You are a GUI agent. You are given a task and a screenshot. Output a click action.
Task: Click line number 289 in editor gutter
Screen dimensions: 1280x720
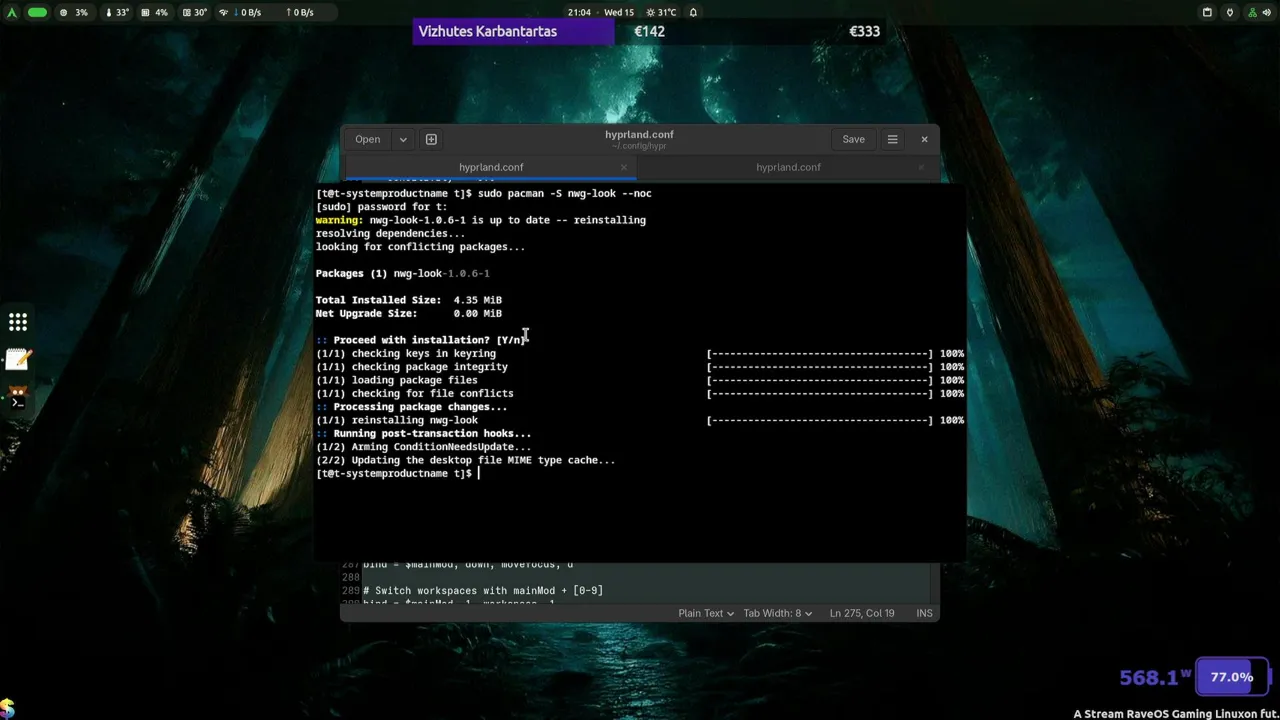click(x=350, y=591)
